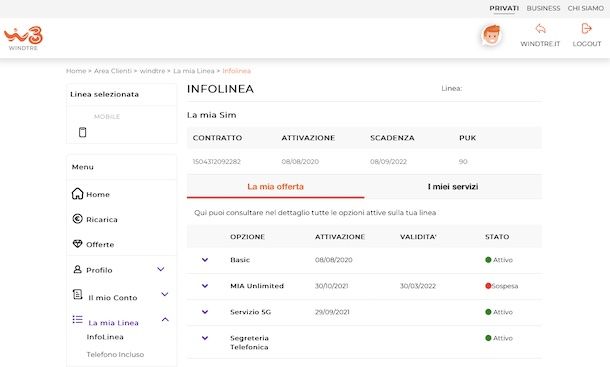Screen dimensions: 610x367
Task: Click the WindTre logo
Action: click(23, 38)
